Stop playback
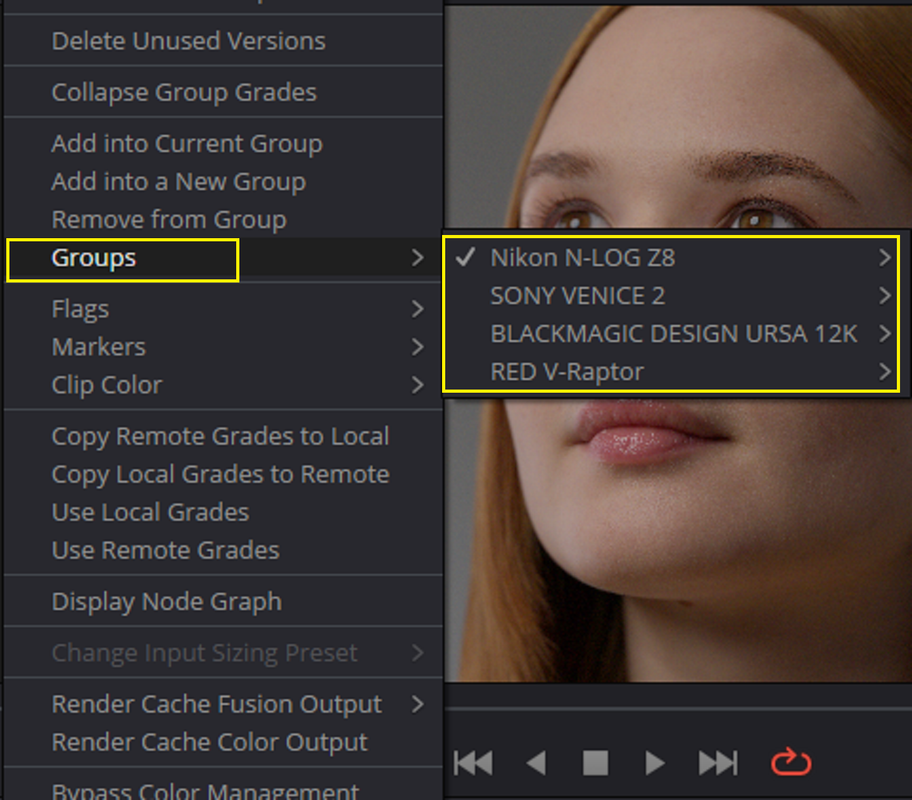The height and width of the screenshot is (800, 912). coord(596,763)
